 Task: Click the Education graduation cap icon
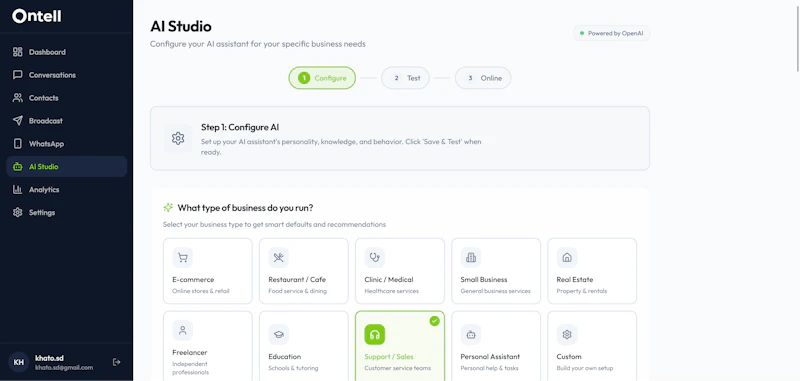click(279, 335)
